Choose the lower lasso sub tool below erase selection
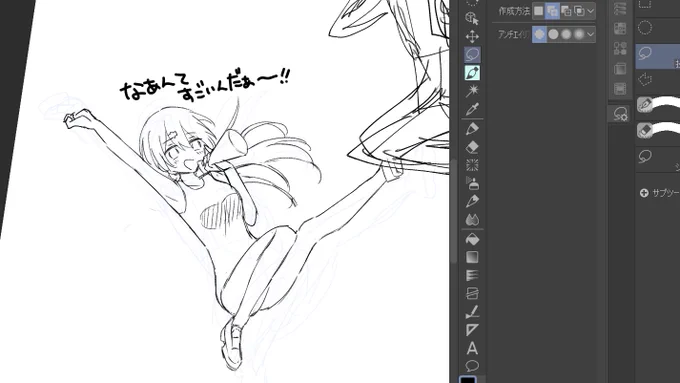 pyautogui.click(x=658, y=157)
